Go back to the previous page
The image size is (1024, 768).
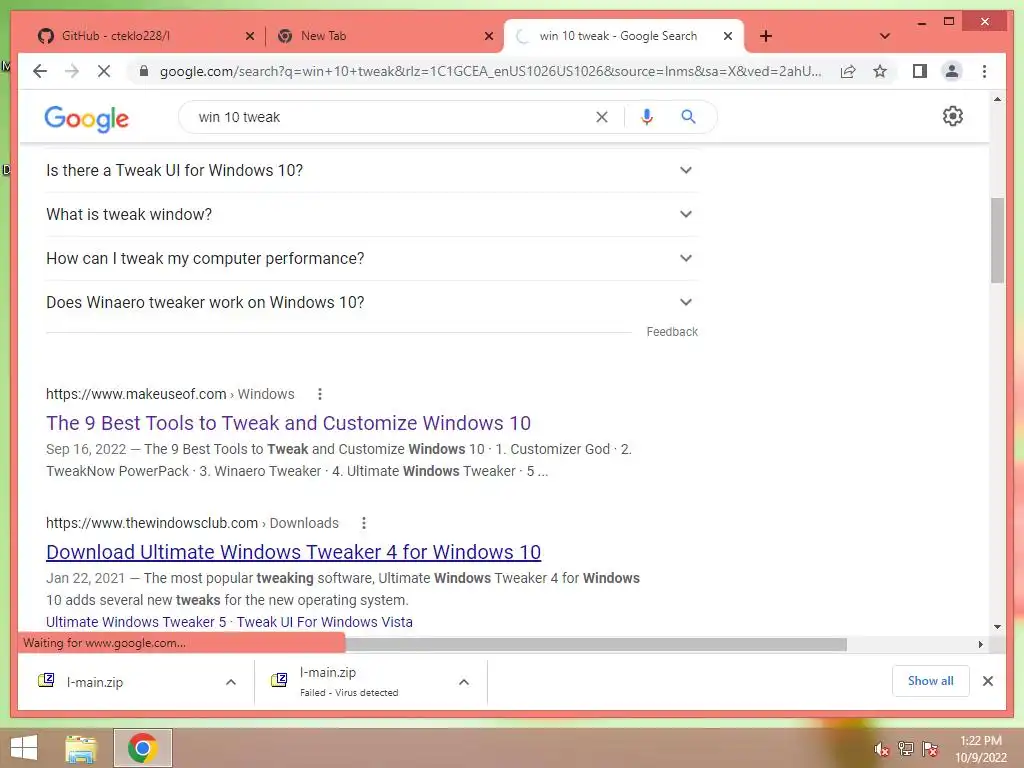click(x=40, y=71)
